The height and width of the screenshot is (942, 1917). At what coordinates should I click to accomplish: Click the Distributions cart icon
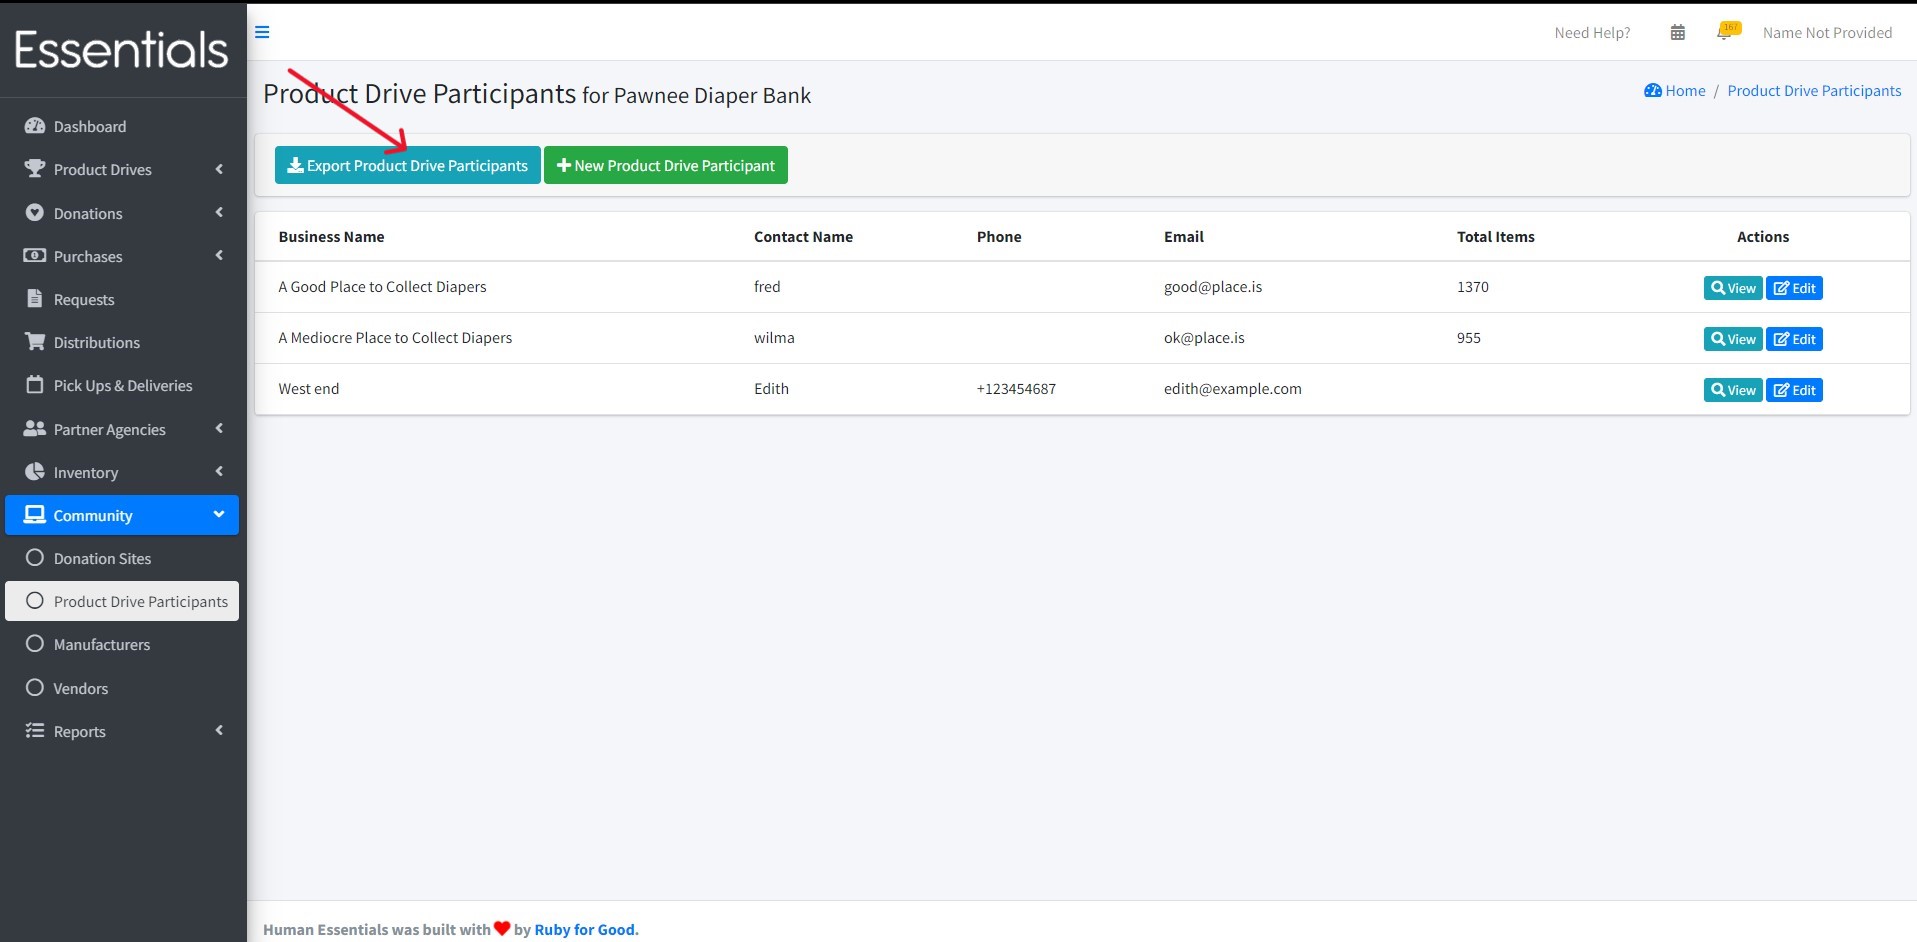tap(35, 342)
